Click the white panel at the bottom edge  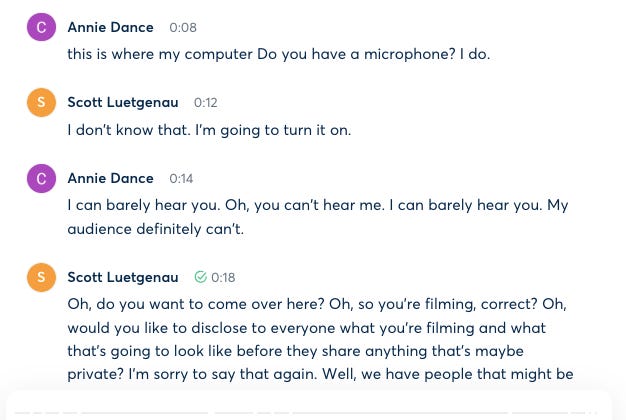tap(312, 408)
